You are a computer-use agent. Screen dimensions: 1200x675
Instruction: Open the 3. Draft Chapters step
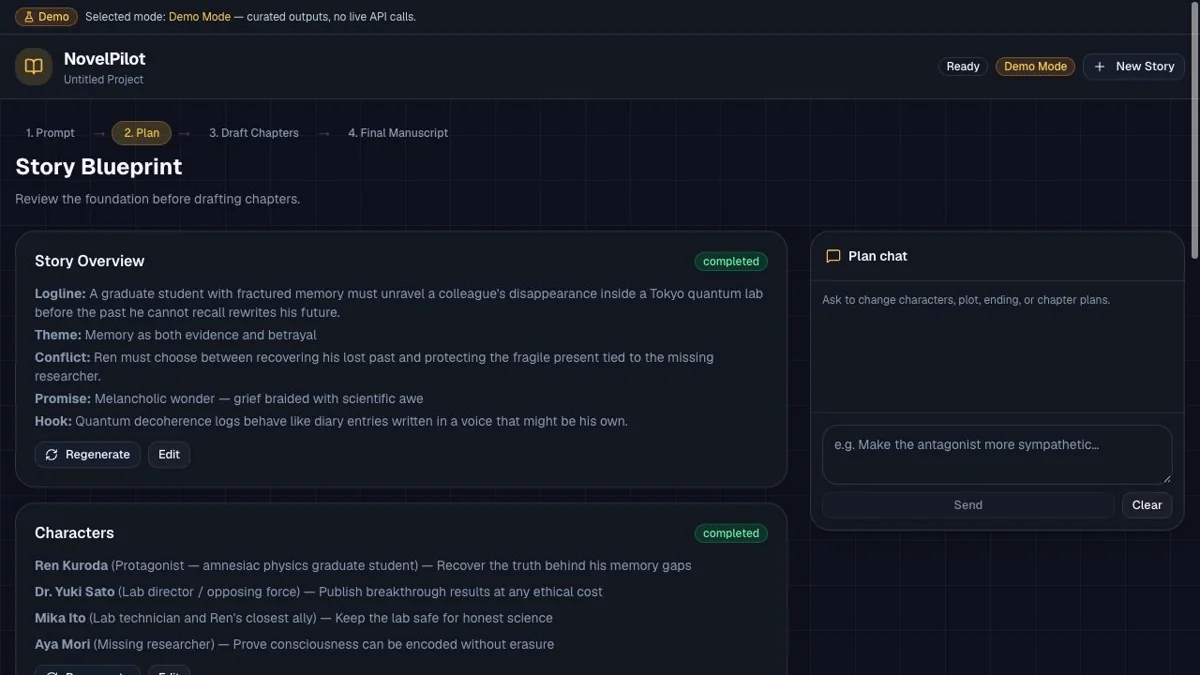click(254, 133)
